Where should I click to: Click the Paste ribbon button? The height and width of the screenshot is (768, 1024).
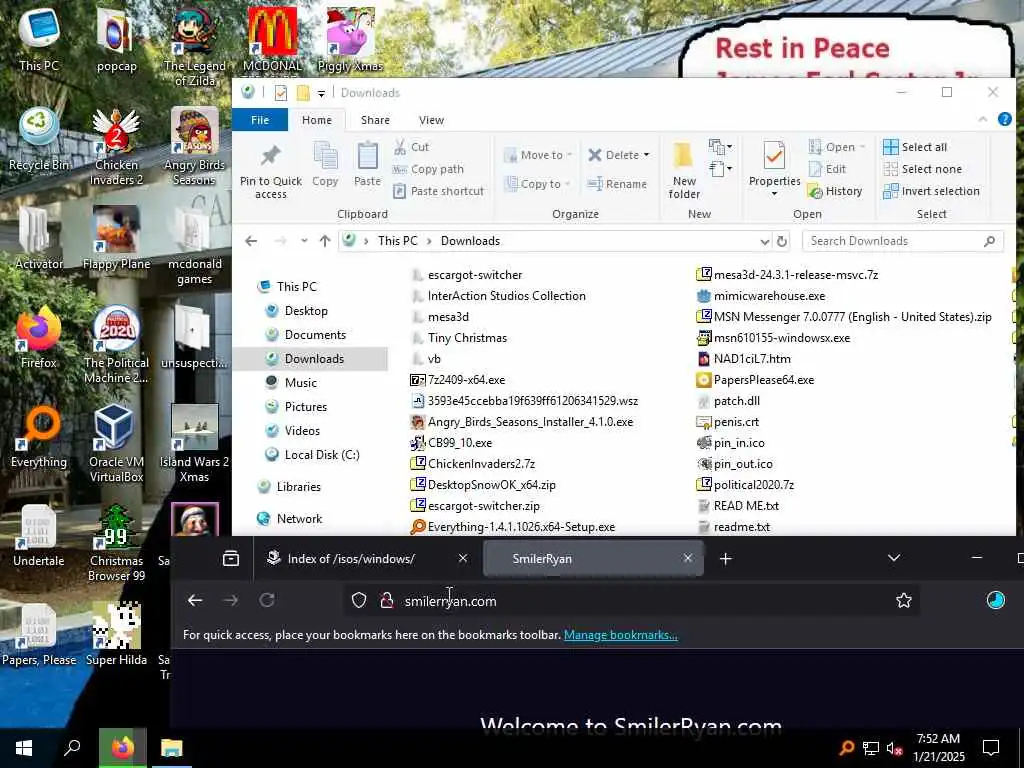[x=367, y=165]
